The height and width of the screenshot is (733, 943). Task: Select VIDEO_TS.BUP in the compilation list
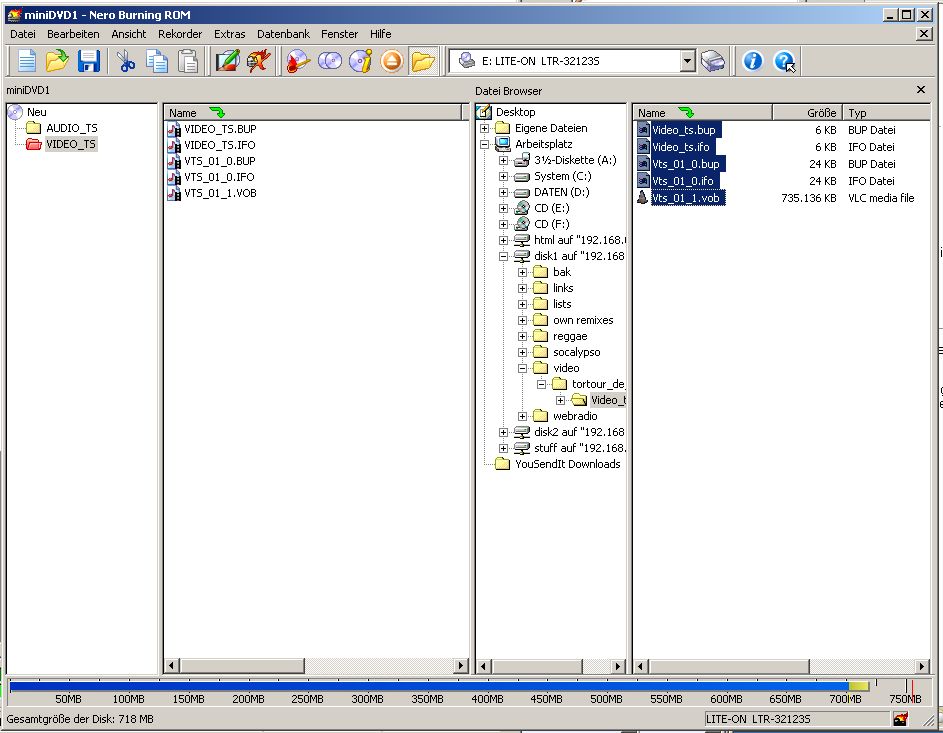click(220, 129)
